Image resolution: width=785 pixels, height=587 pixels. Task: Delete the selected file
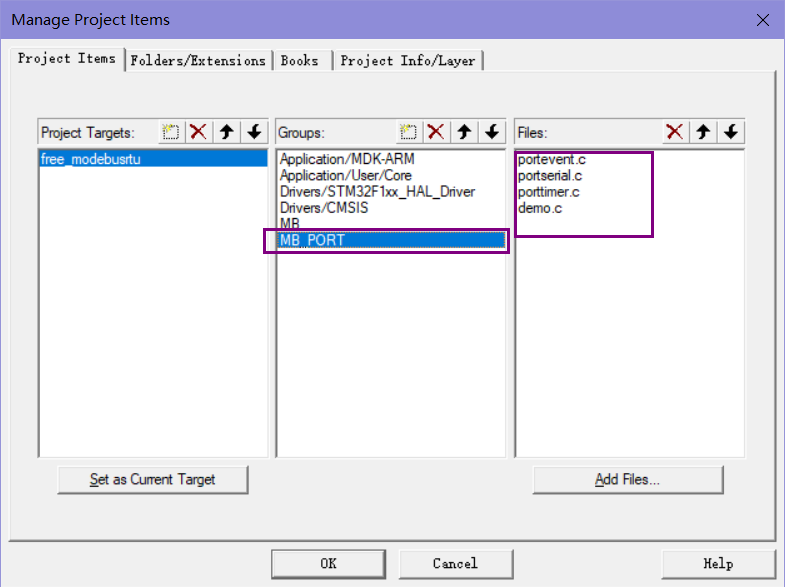[x=675, y=132]
